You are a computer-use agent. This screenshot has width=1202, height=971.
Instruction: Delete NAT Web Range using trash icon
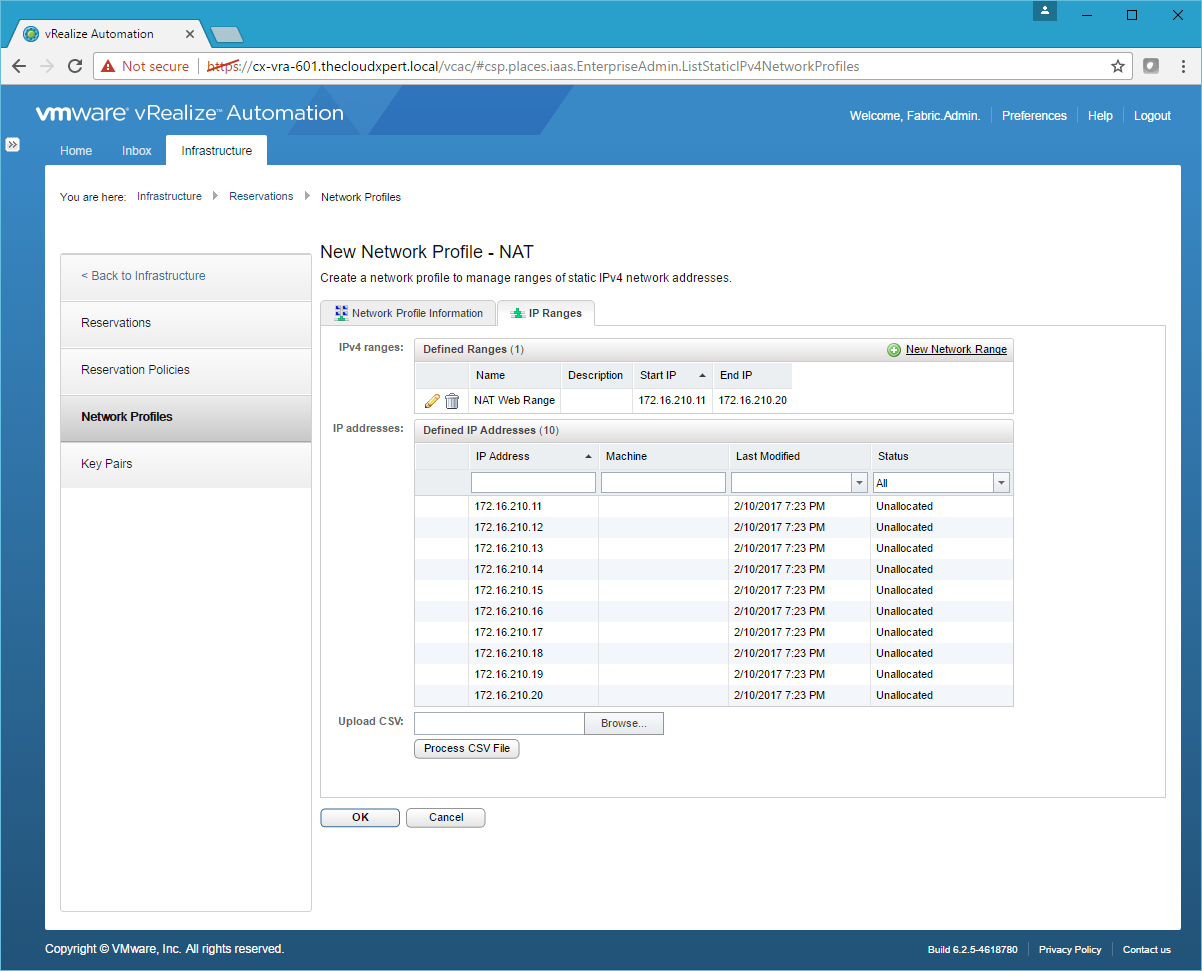tap(452, 401)
